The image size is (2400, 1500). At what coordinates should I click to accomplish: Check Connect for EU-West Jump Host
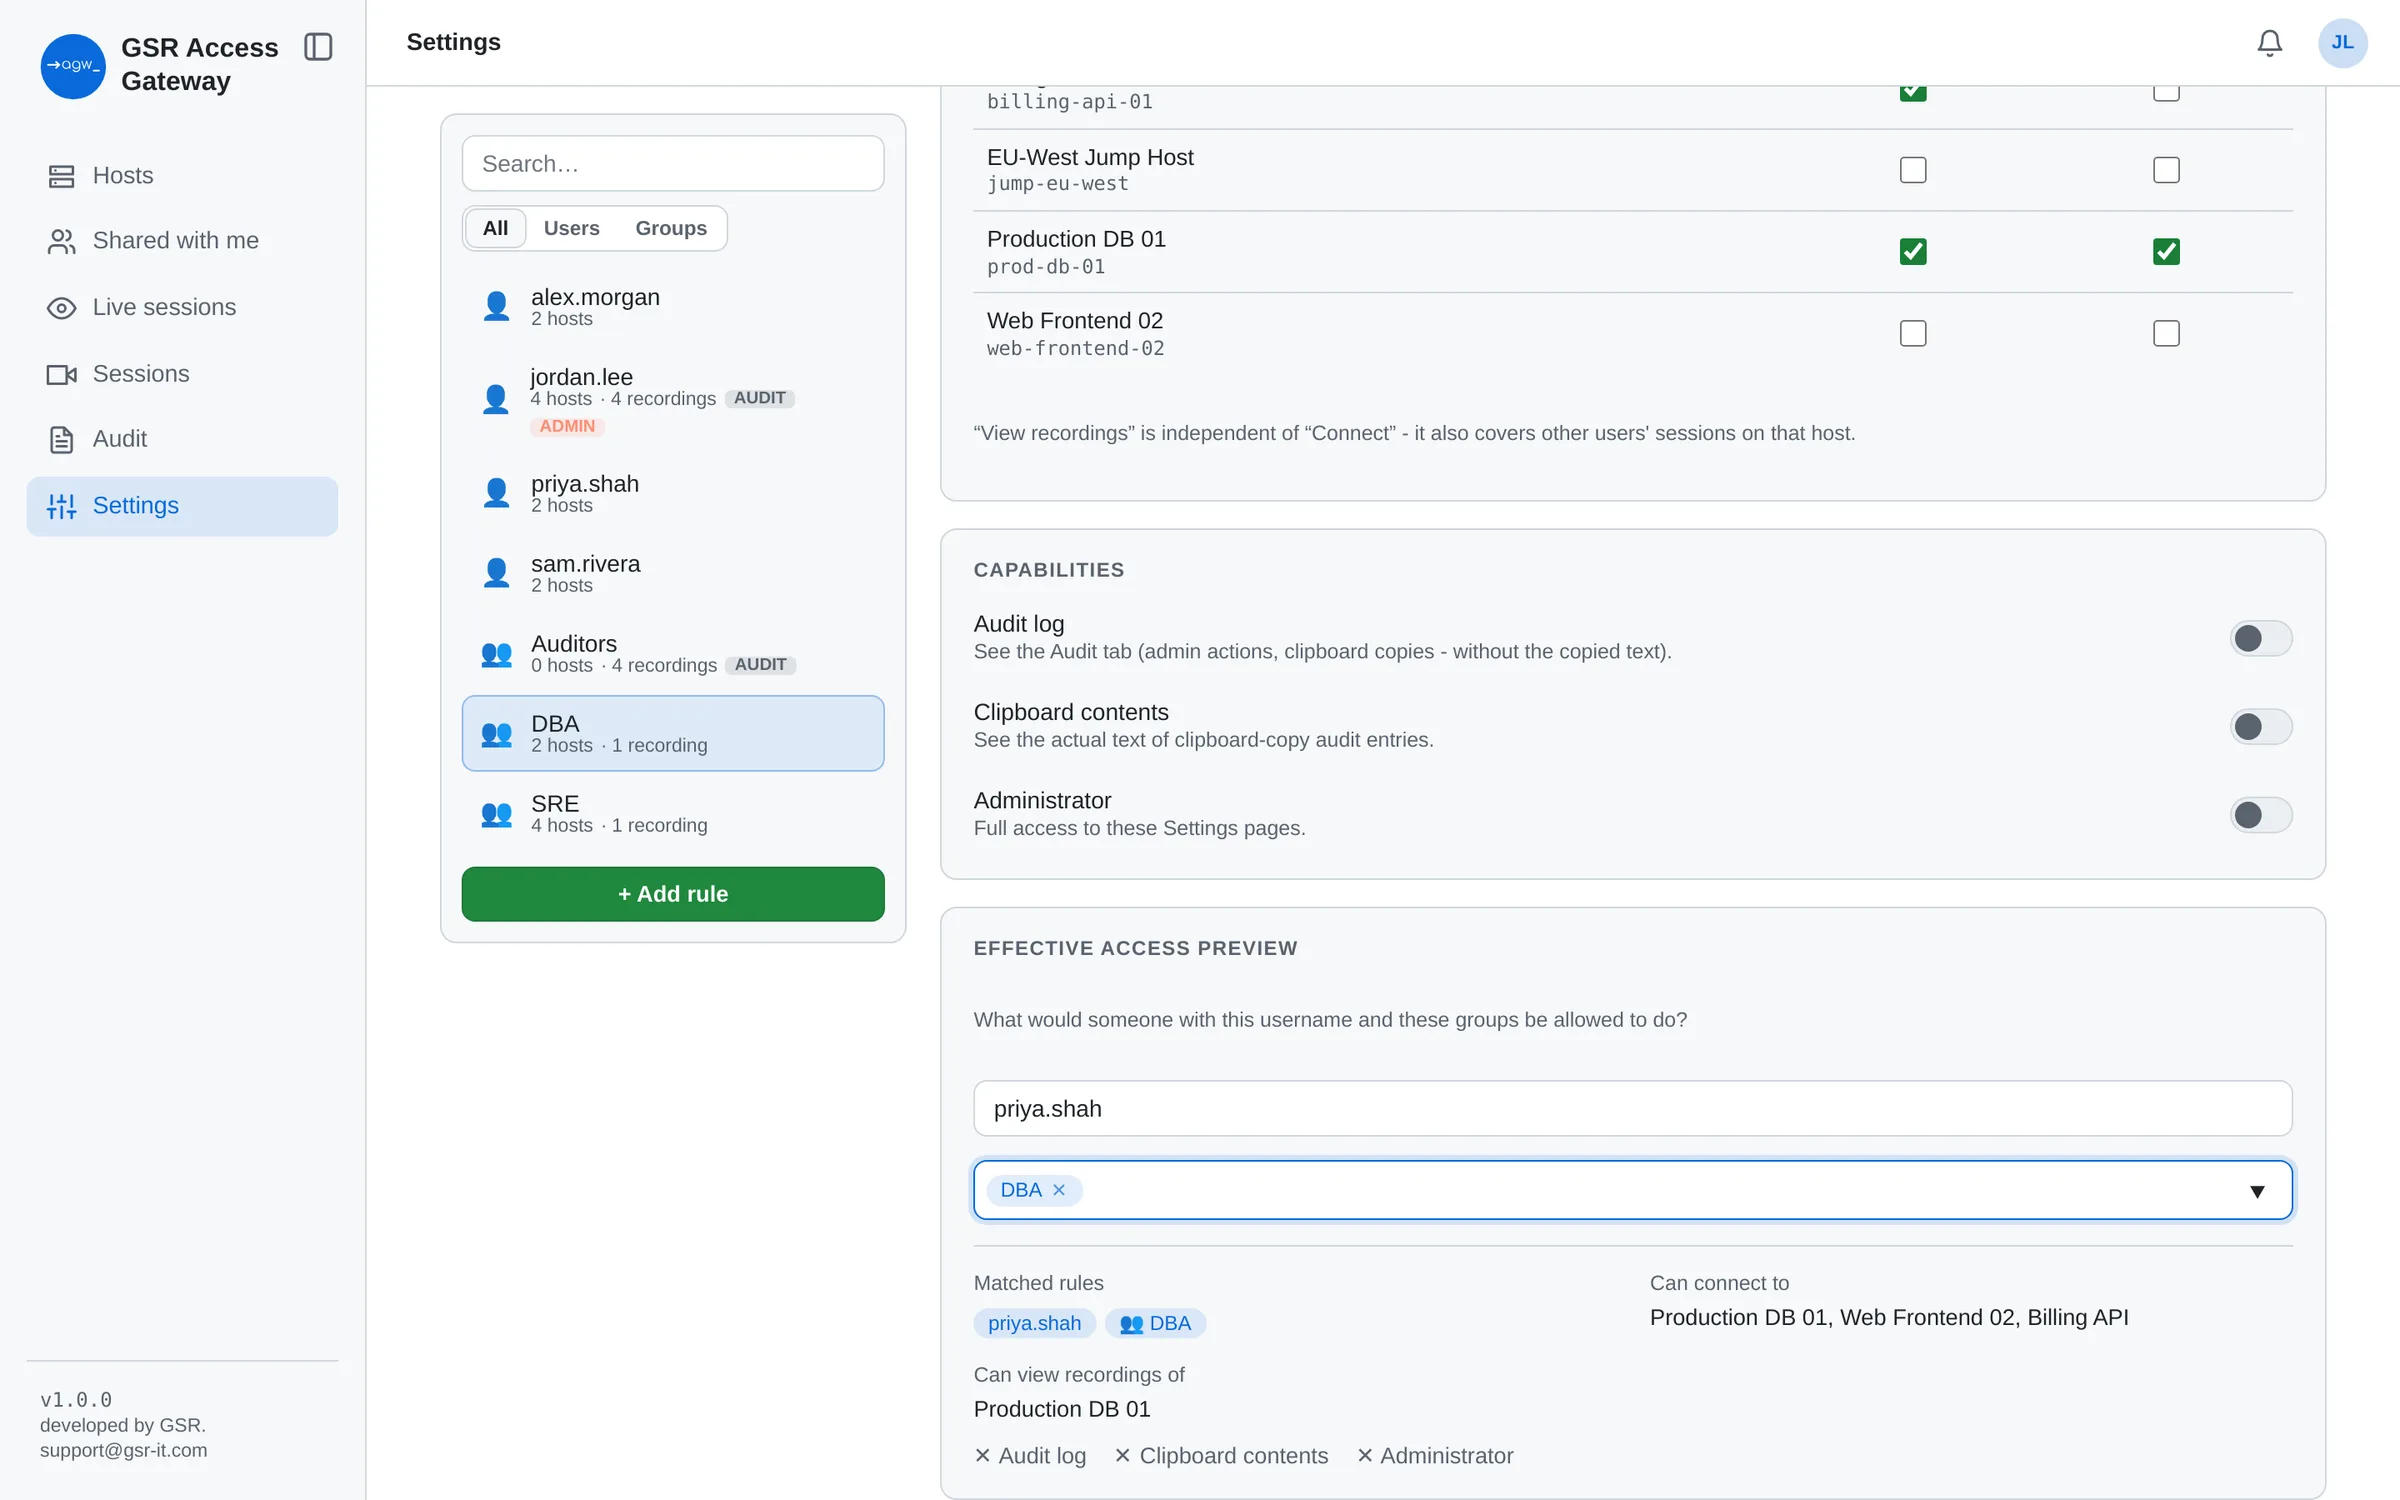[1912, 170]
